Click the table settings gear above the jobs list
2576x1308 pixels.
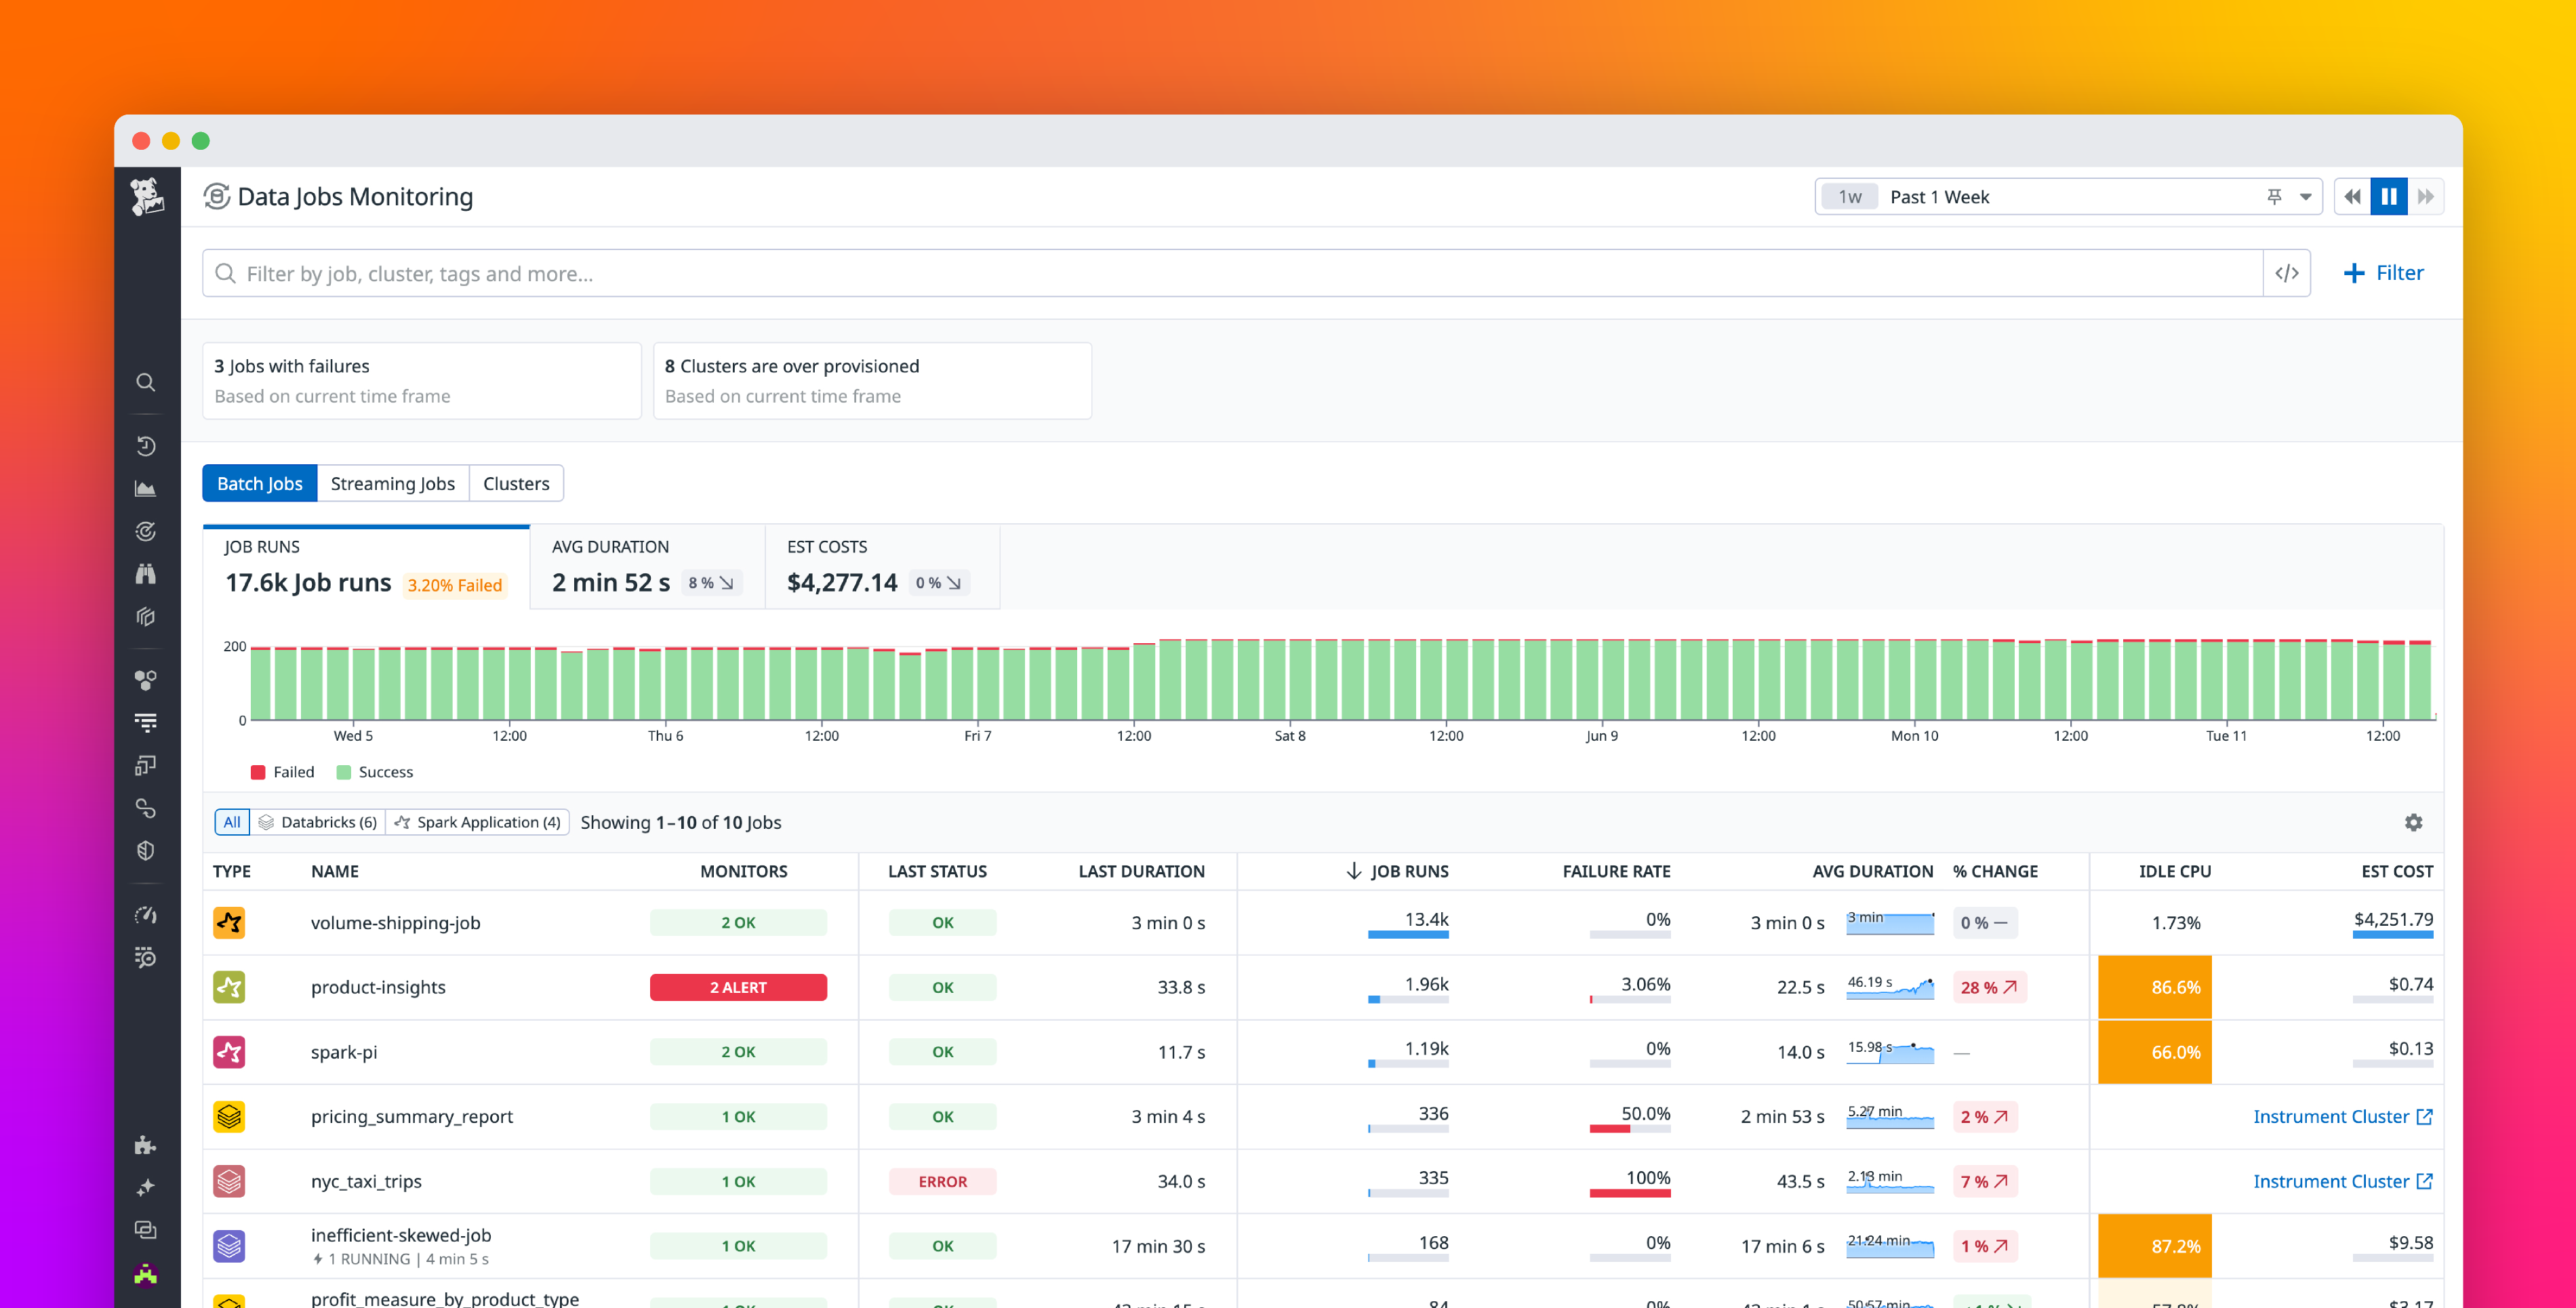pos(2414,822)
